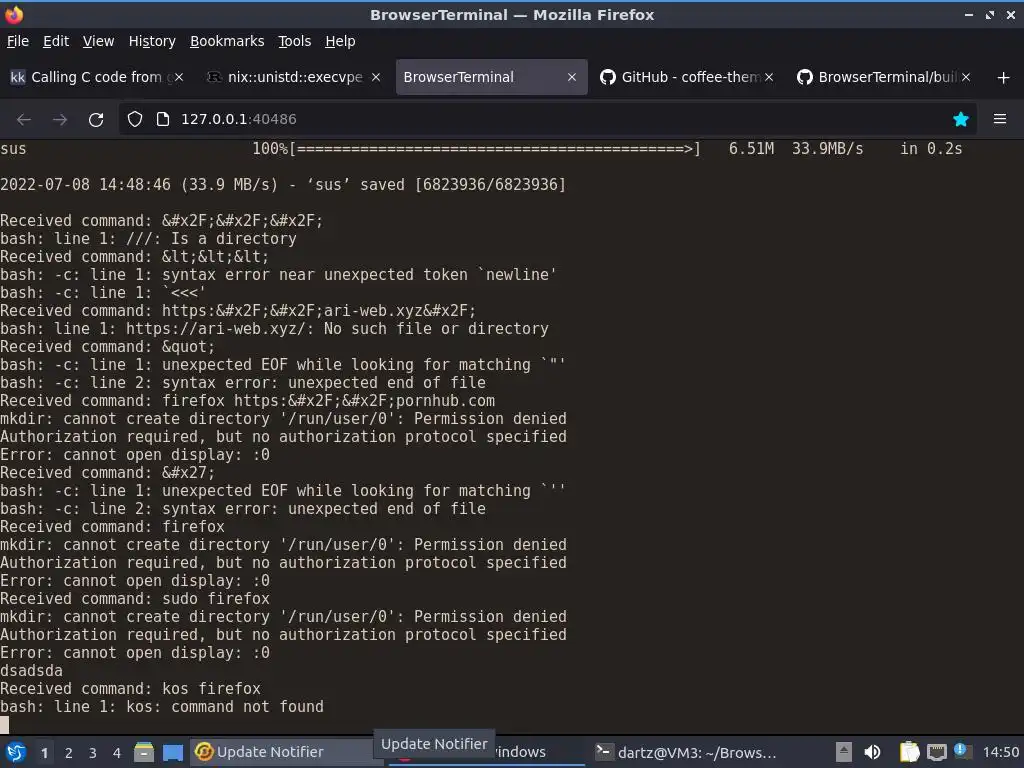This screenshot has width=1024, height=768.
Task: Toggle the bookmark star for this page
Action: pos(961,119)
